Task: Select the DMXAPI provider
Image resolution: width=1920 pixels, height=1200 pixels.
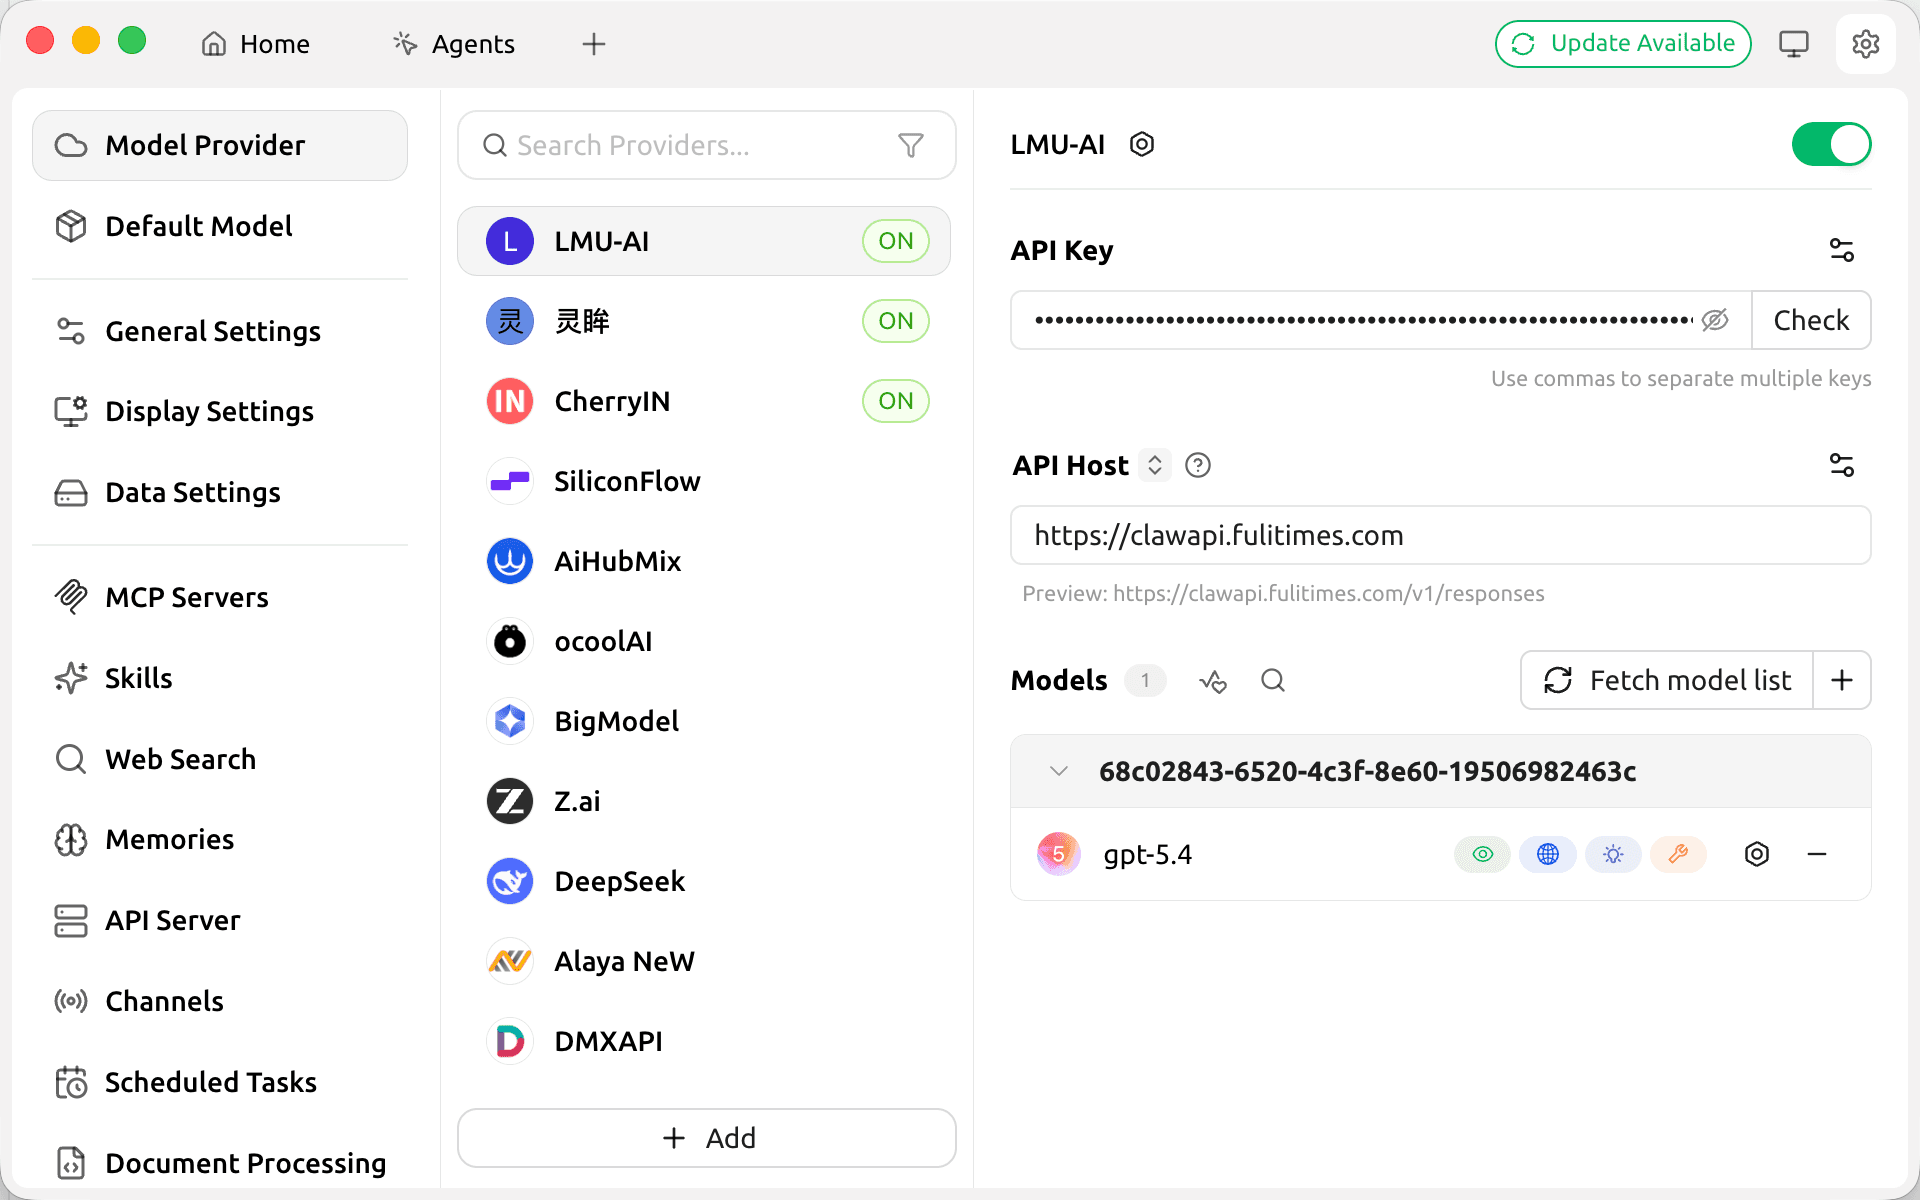Action: tap(704, 1041)
